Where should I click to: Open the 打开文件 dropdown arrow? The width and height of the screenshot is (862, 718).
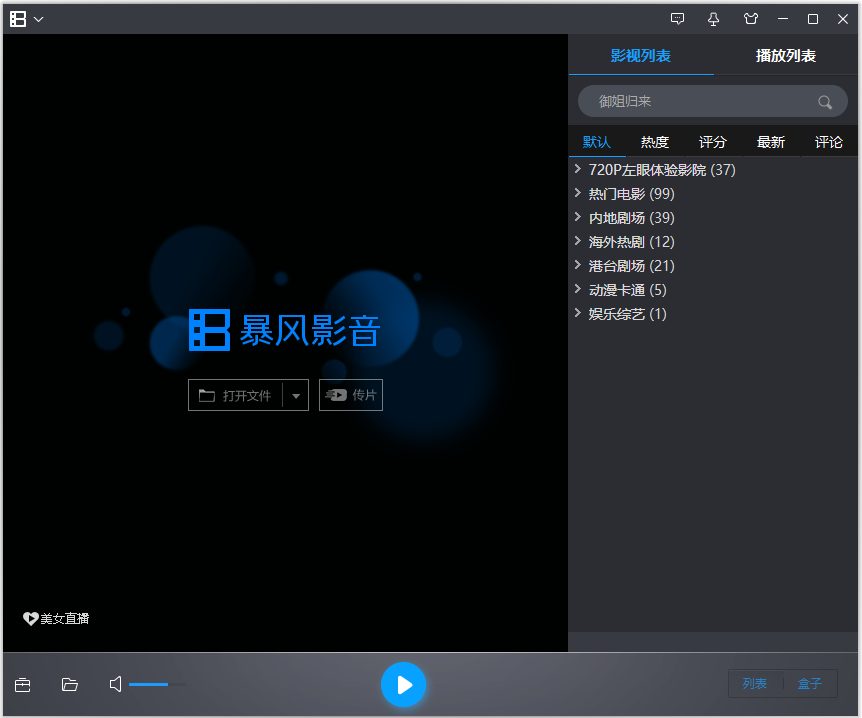click(x=296, y=395)
